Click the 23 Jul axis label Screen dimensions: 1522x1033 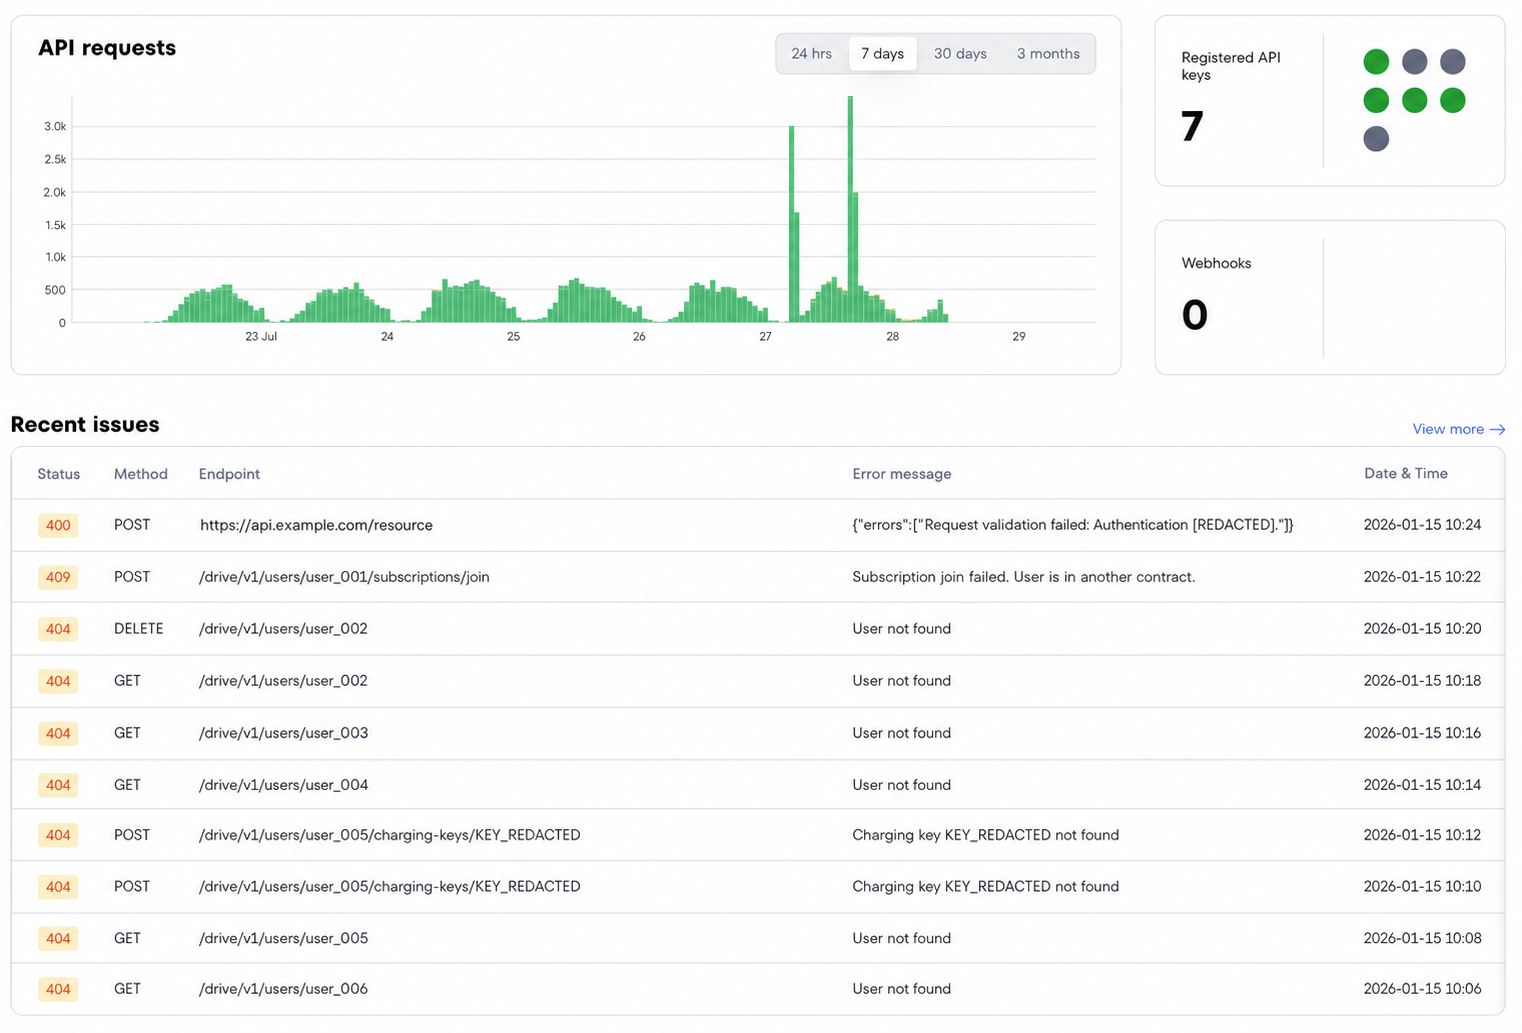click(261, 337)
